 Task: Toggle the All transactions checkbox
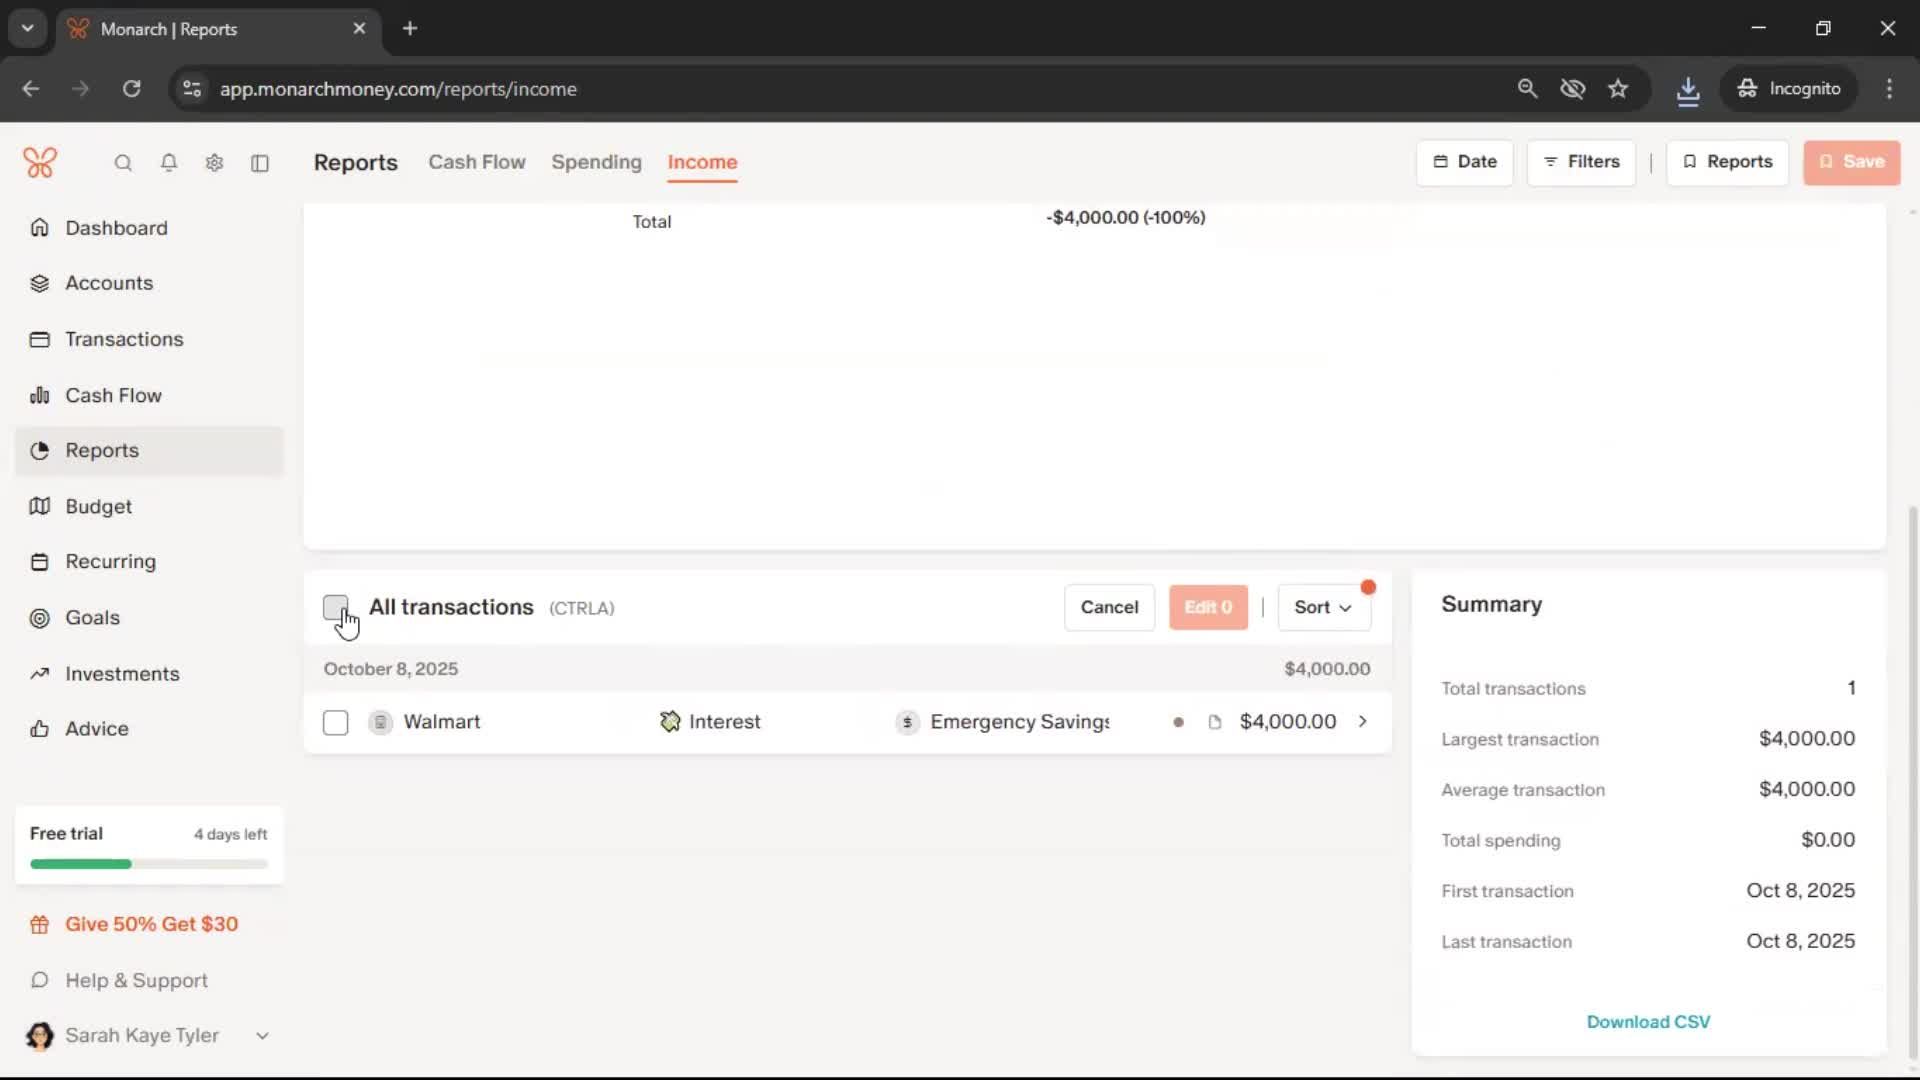point(336,607)
